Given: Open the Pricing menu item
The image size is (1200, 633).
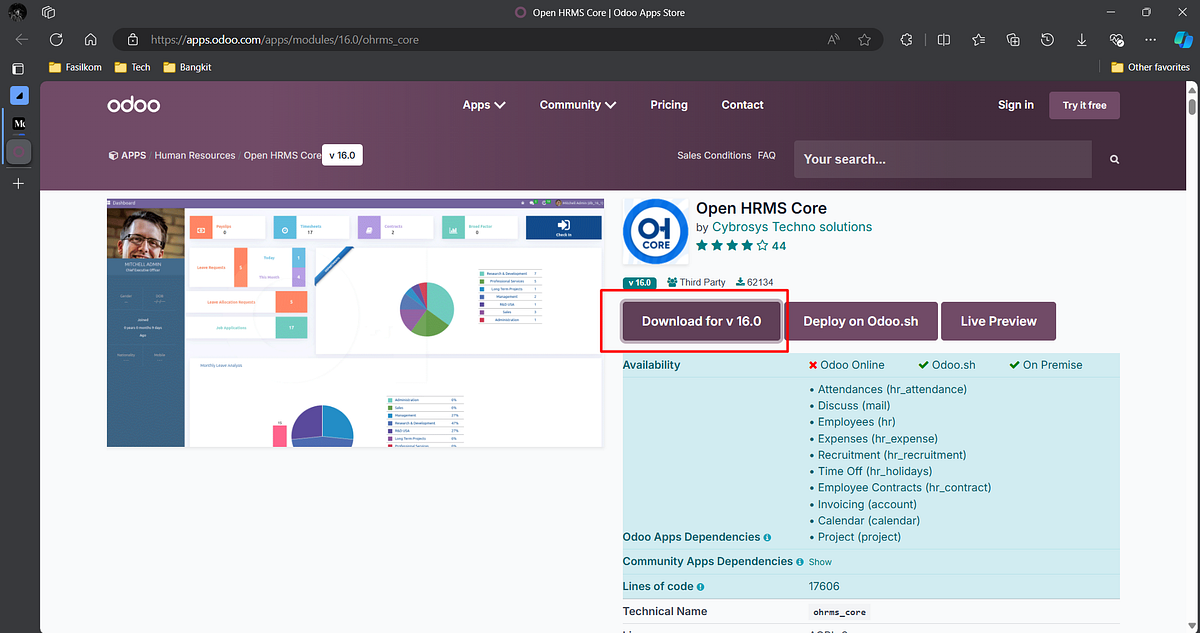Looking at the screenshot, I should tap(669, 105).
